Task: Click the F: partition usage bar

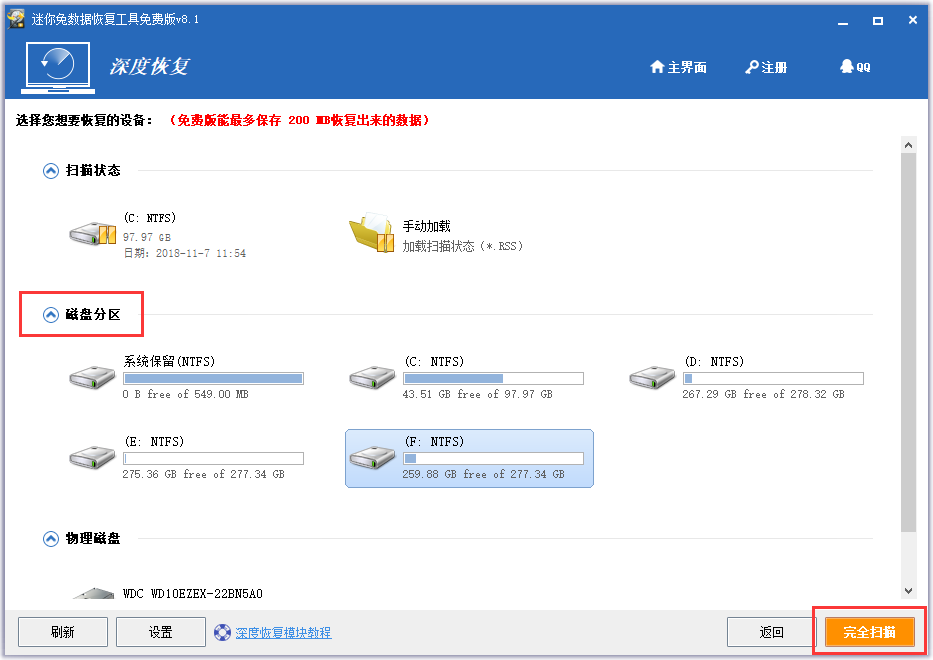Action: pos(493,458)
